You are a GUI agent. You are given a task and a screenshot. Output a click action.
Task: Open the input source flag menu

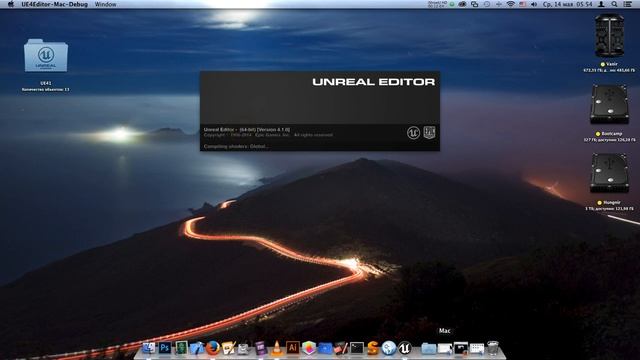coord(522,4)
